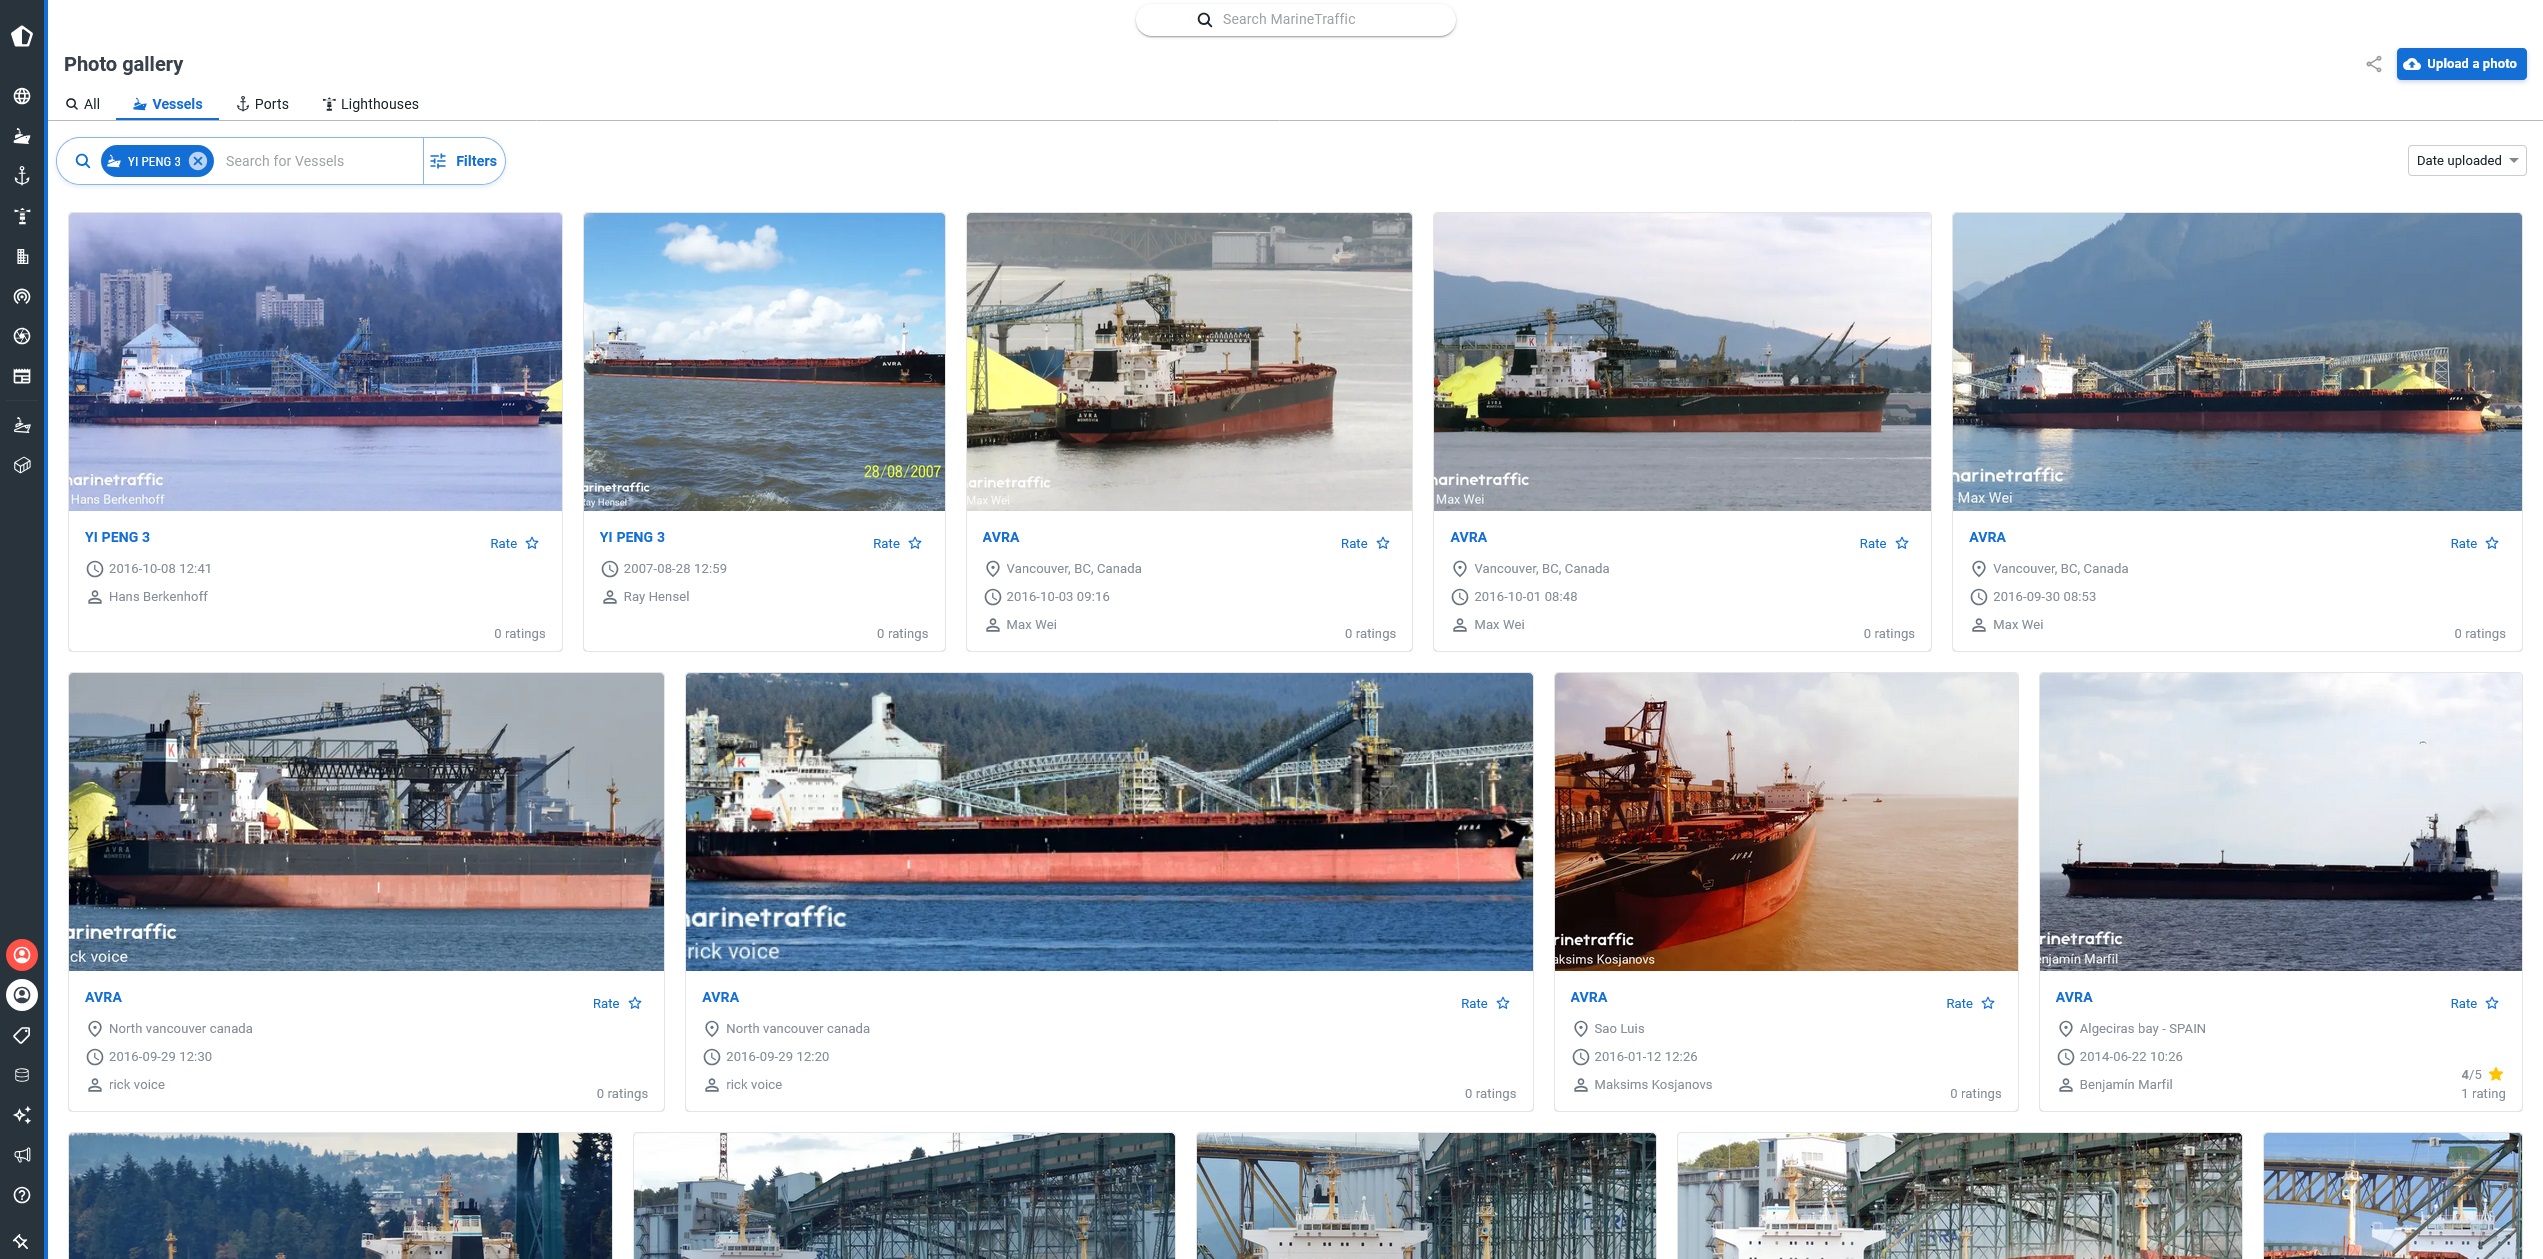Screen dimensions: 2543x1259
Task: Open MarineTraffic home logo in sidebar
Action: (22, 37)
